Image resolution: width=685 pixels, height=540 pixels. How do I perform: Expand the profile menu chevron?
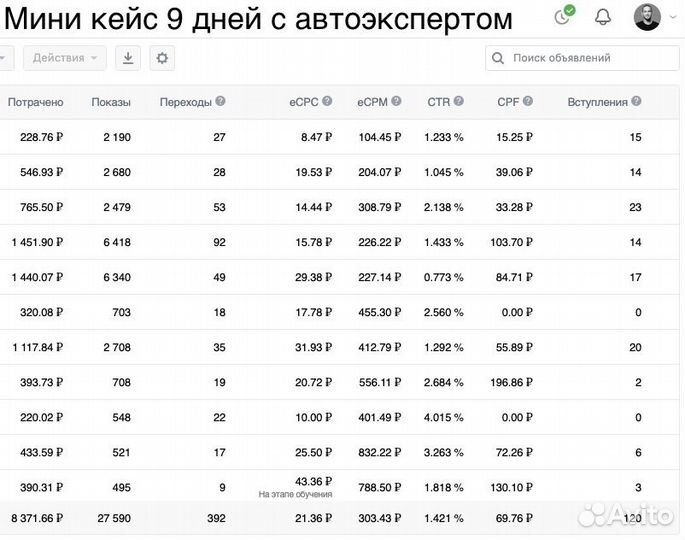[672, 17]
